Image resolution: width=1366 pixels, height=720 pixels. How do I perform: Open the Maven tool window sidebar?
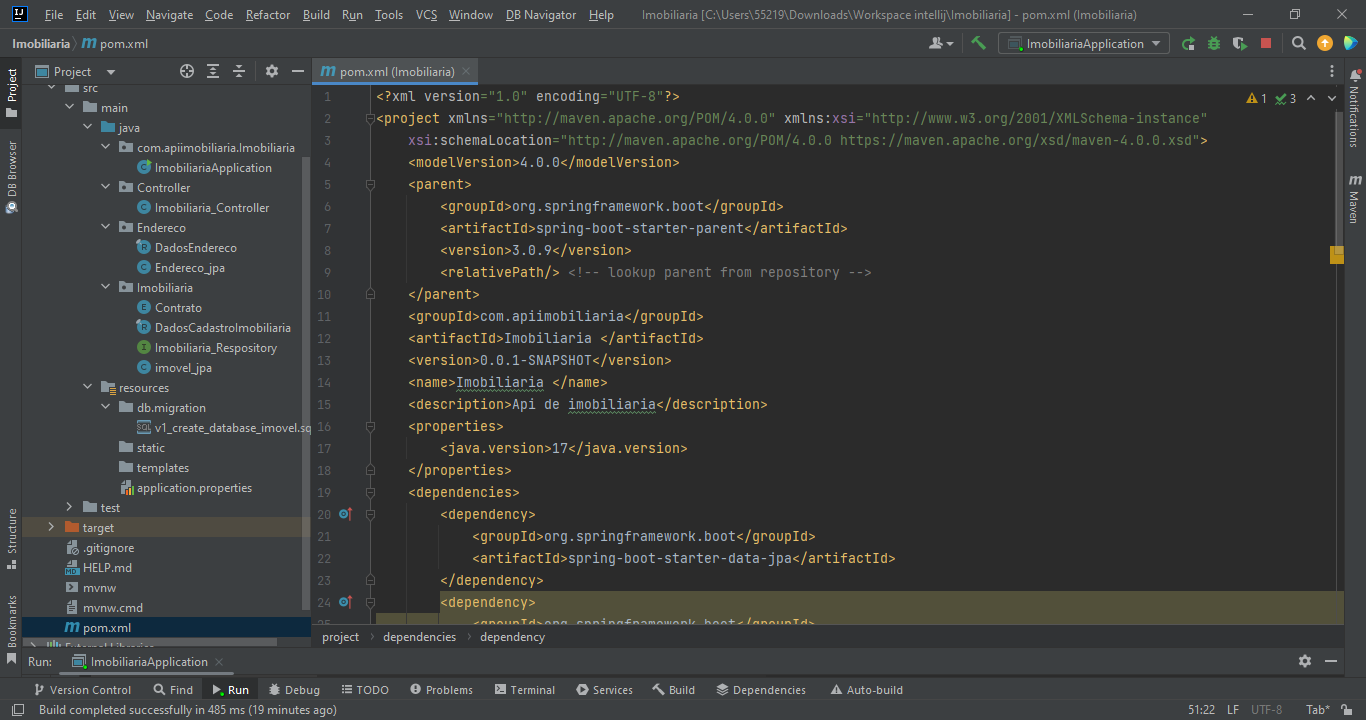point(1355,197)
